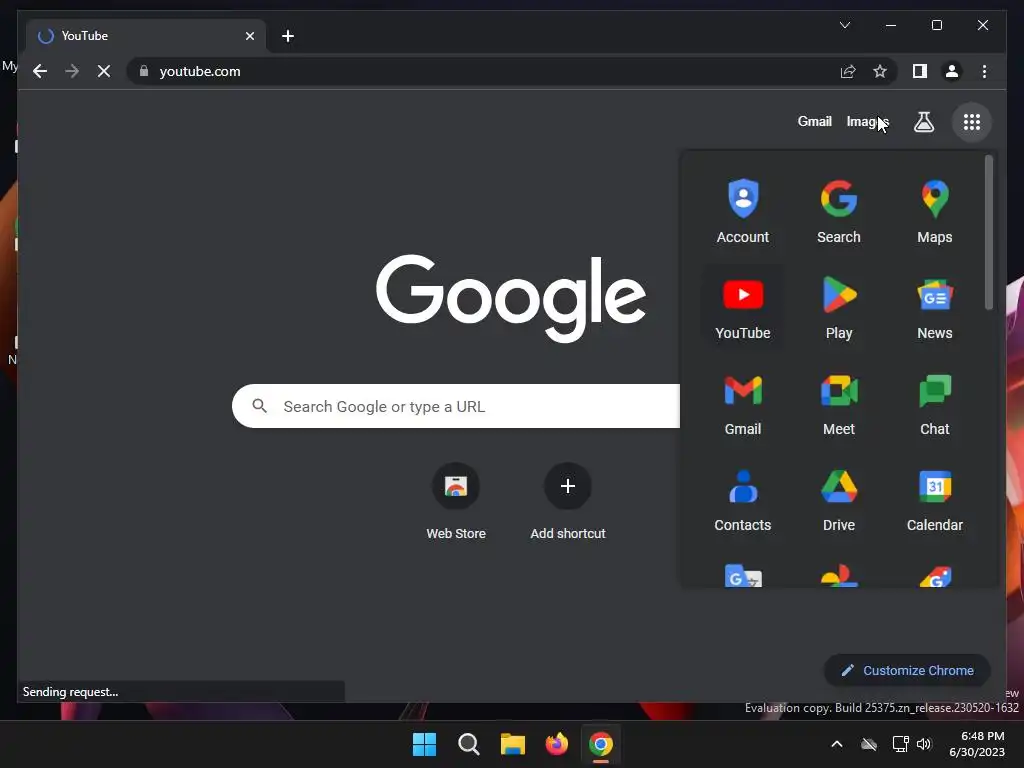
Task: Open Google Shopping app icon
Action: tap(935, 575)
